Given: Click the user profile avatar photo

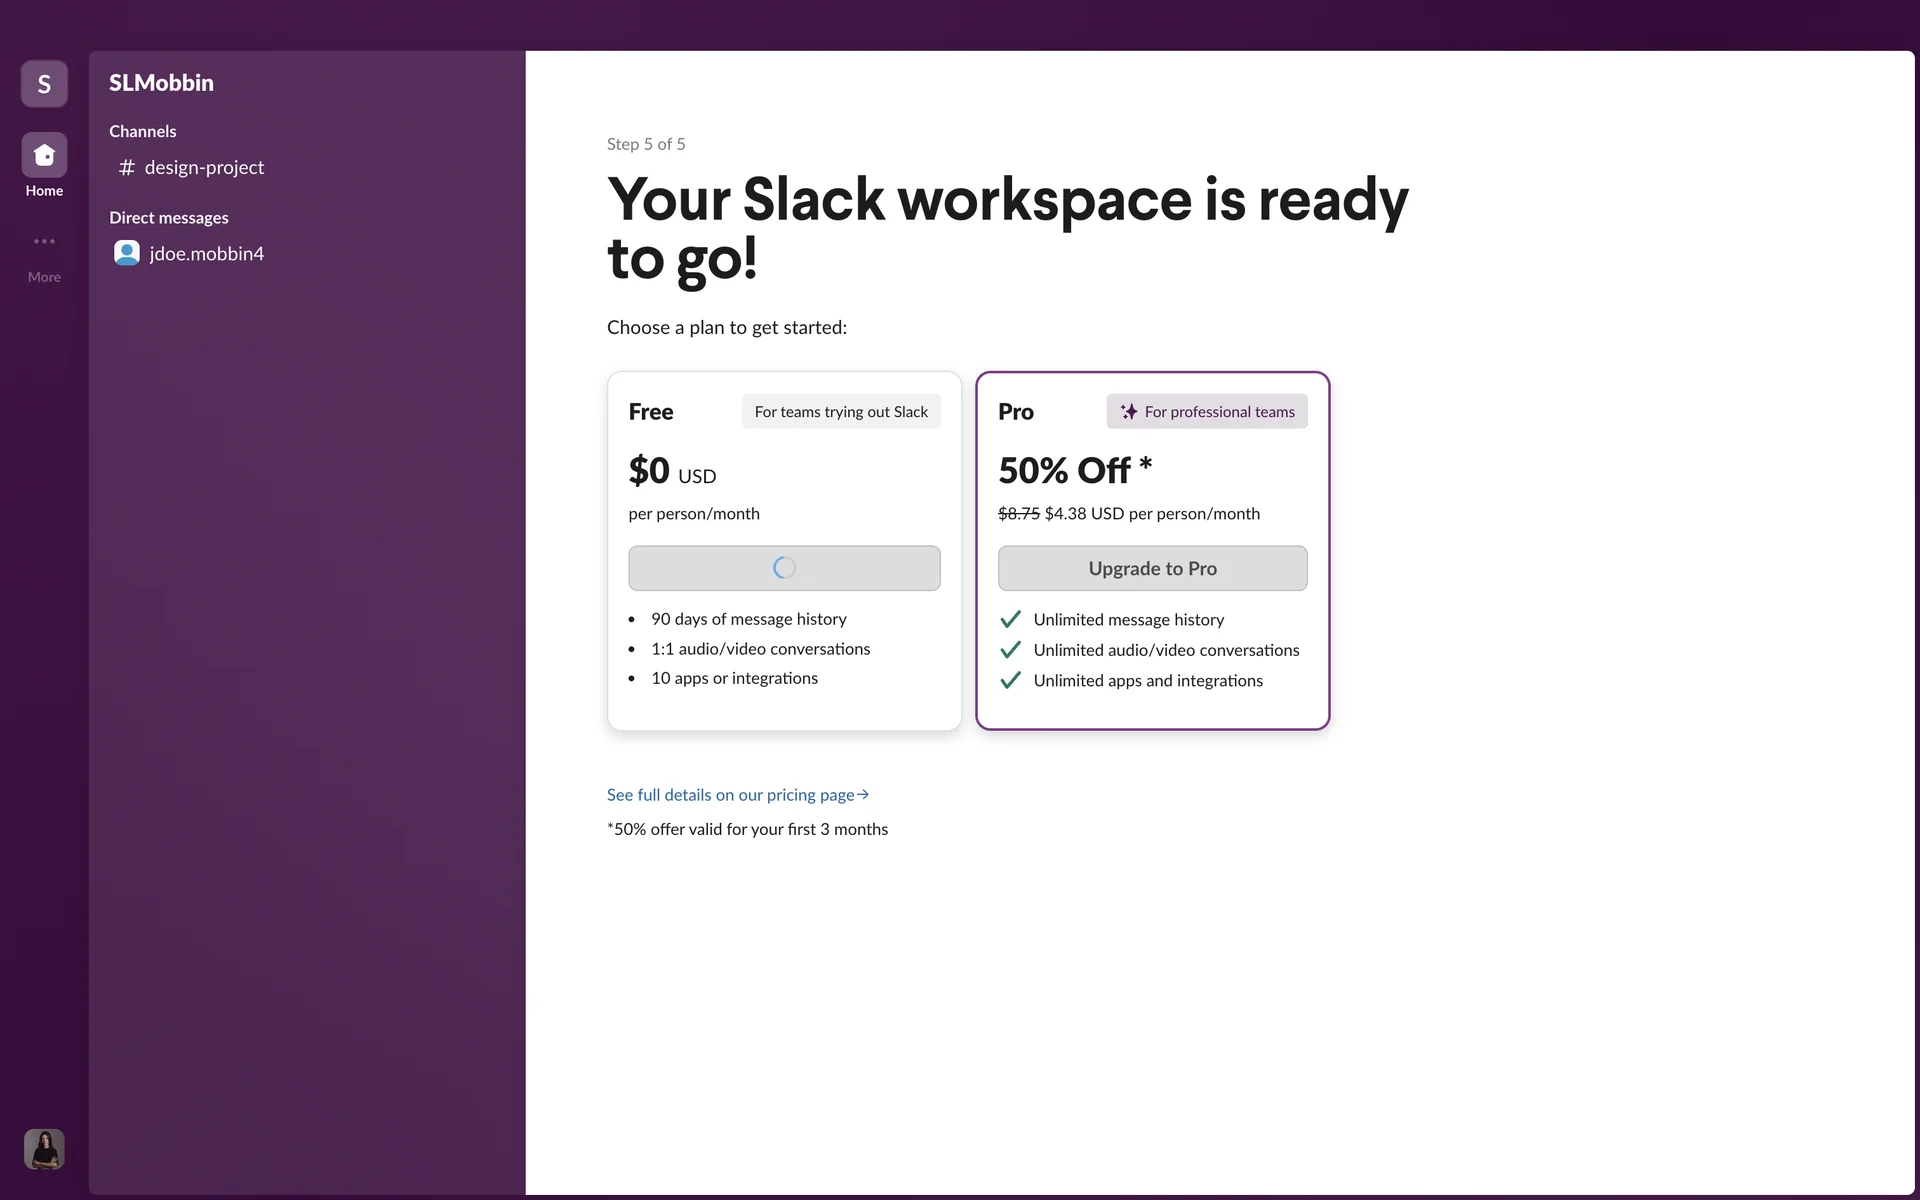Looking at the screenshot, I should 44,1149.
